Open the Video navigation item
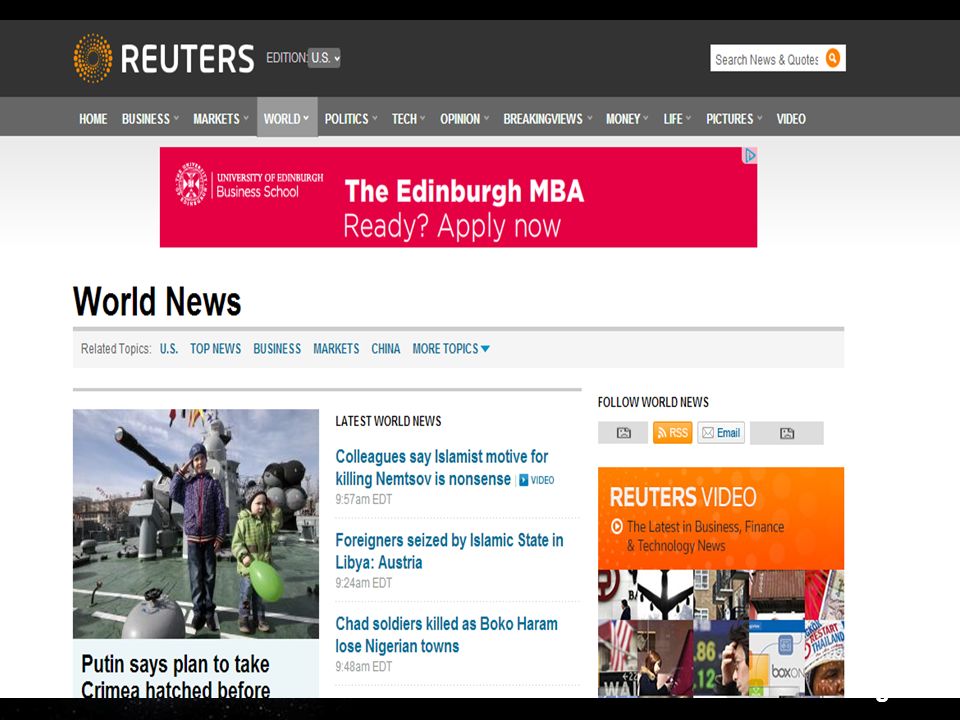Image resolution: width=960 pixels, height=720 pixels. click(x=791, y=119)
